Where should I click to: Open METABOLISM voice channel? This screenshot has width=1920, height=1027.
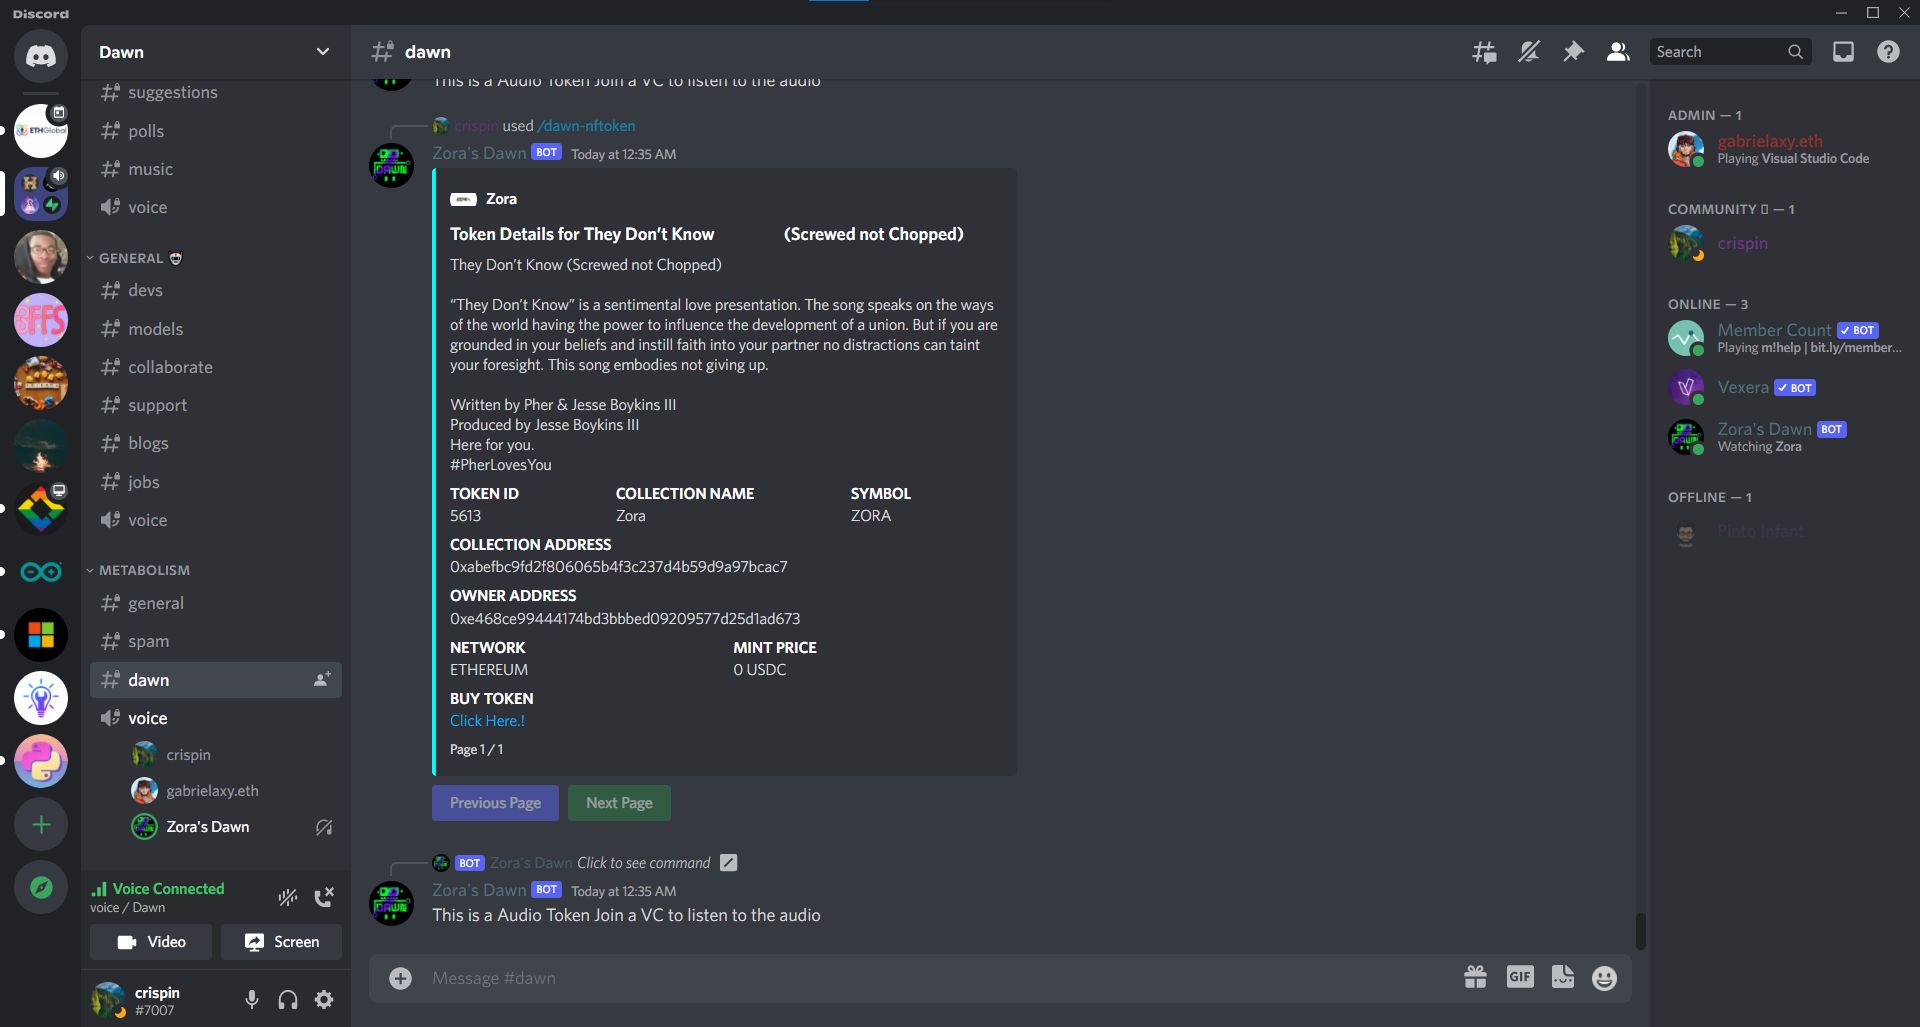coord(216,718)
